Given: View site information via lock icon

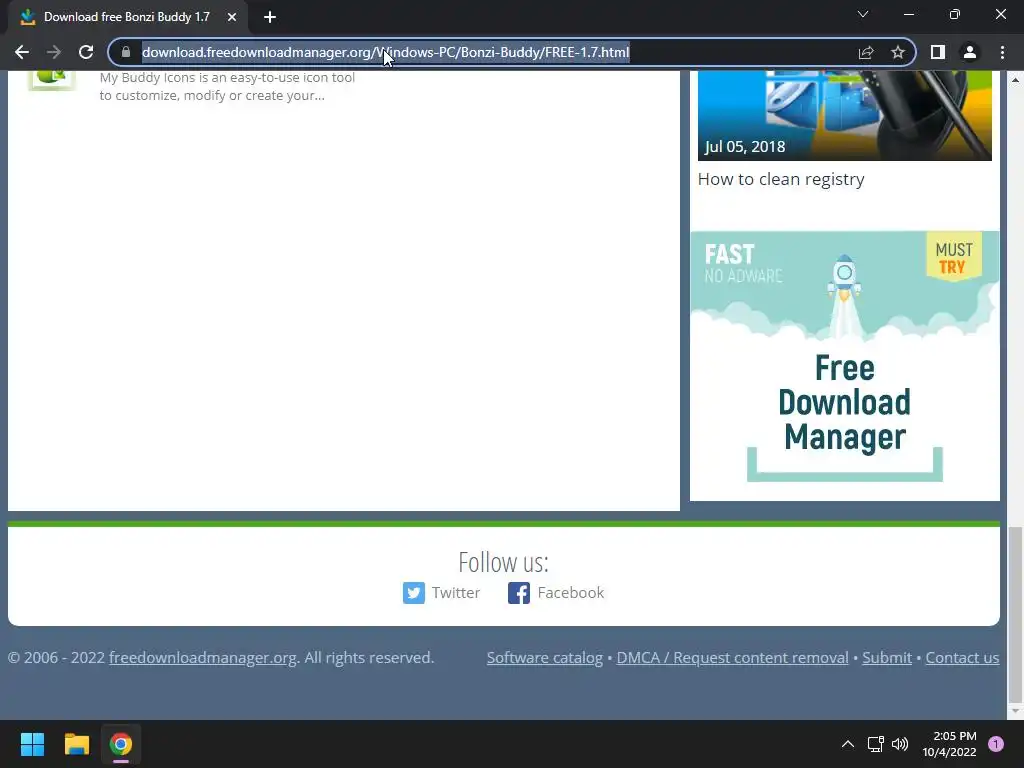Looking at the screenshot, I should point(126,52).
